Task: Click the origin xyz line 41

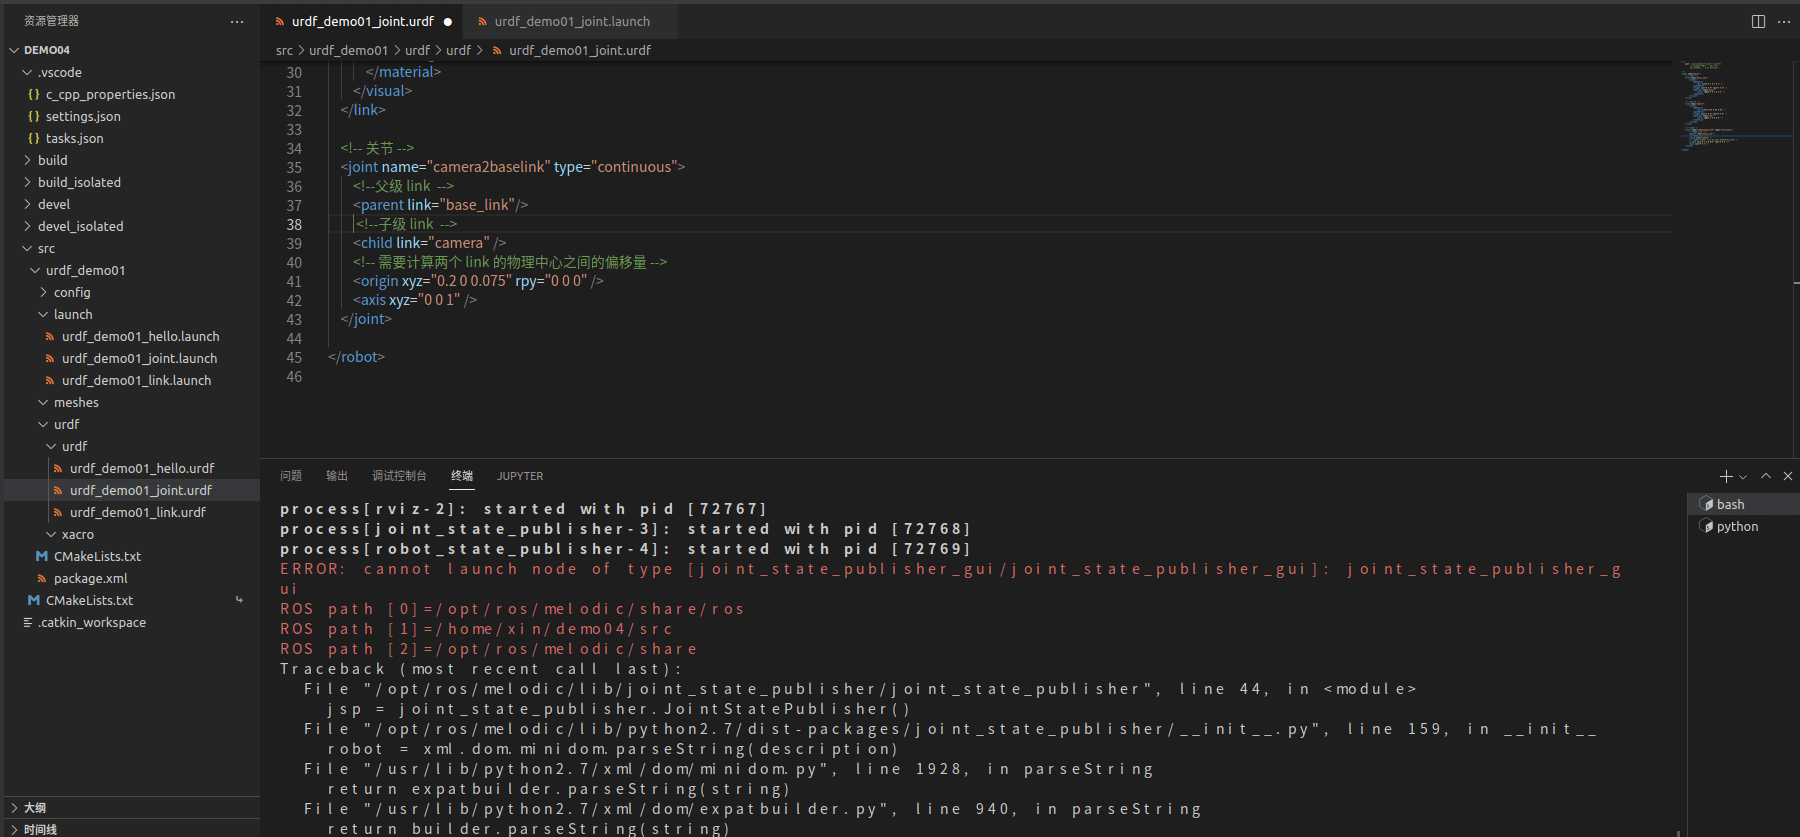Action: [x=478, y=281]
